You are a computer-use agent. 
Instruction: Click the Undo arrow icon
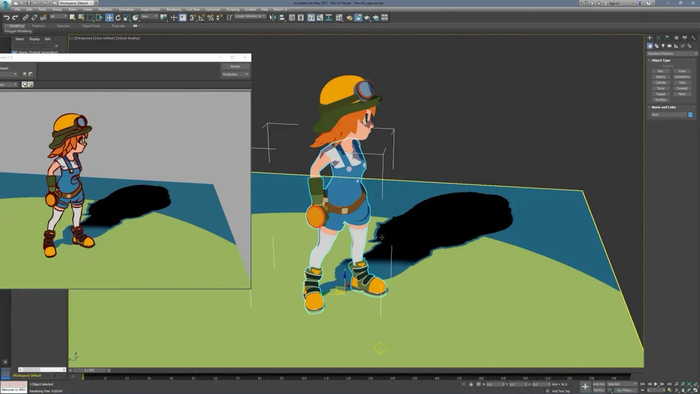point(7,17)
